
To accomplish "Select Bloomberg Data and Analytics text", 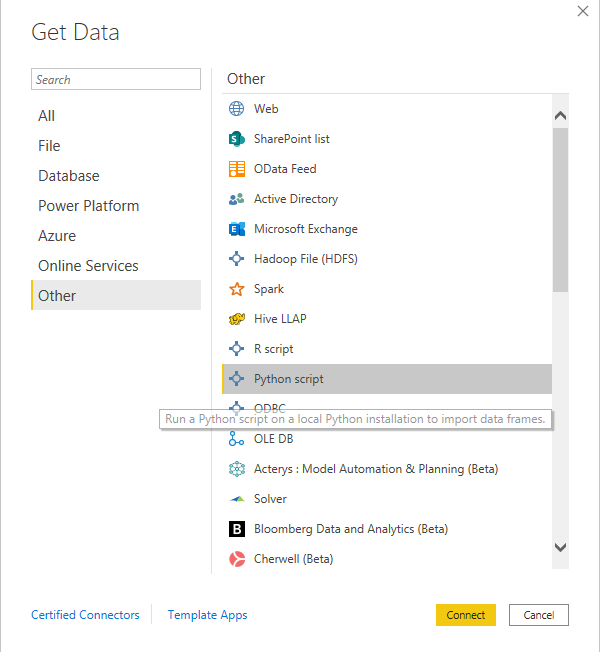I will [351, 529].
